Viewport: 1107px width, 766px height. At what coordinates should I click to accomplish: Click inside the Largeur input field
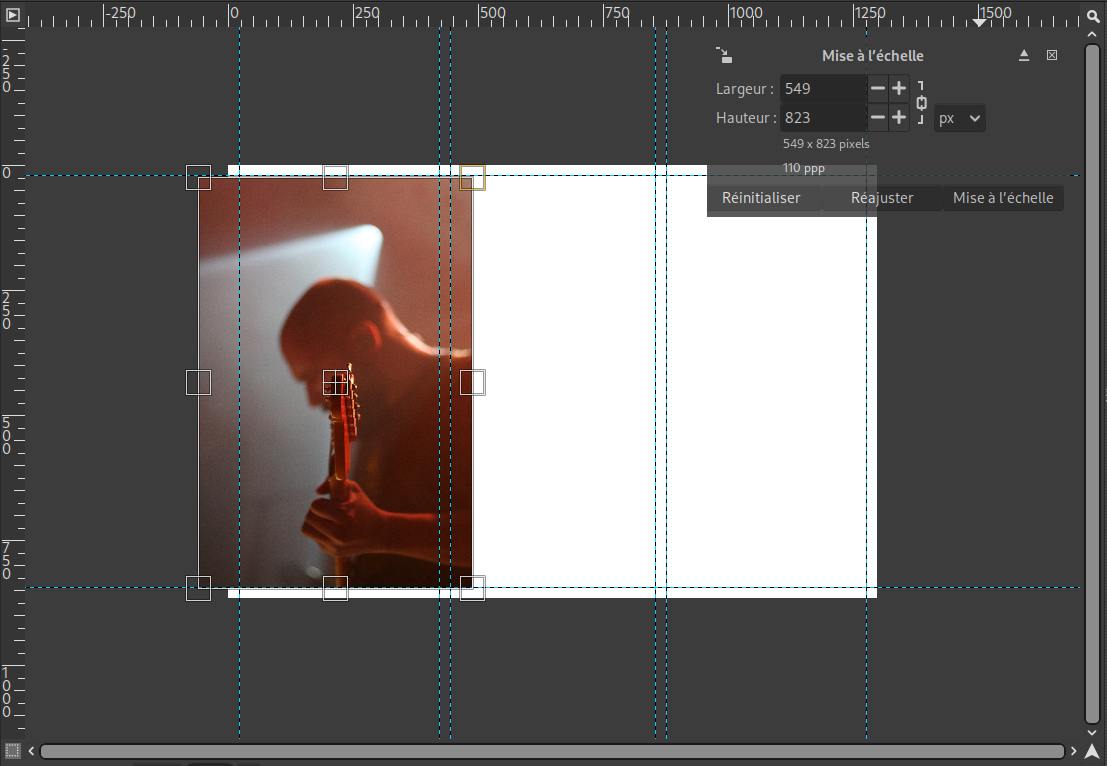pos(822,89)
